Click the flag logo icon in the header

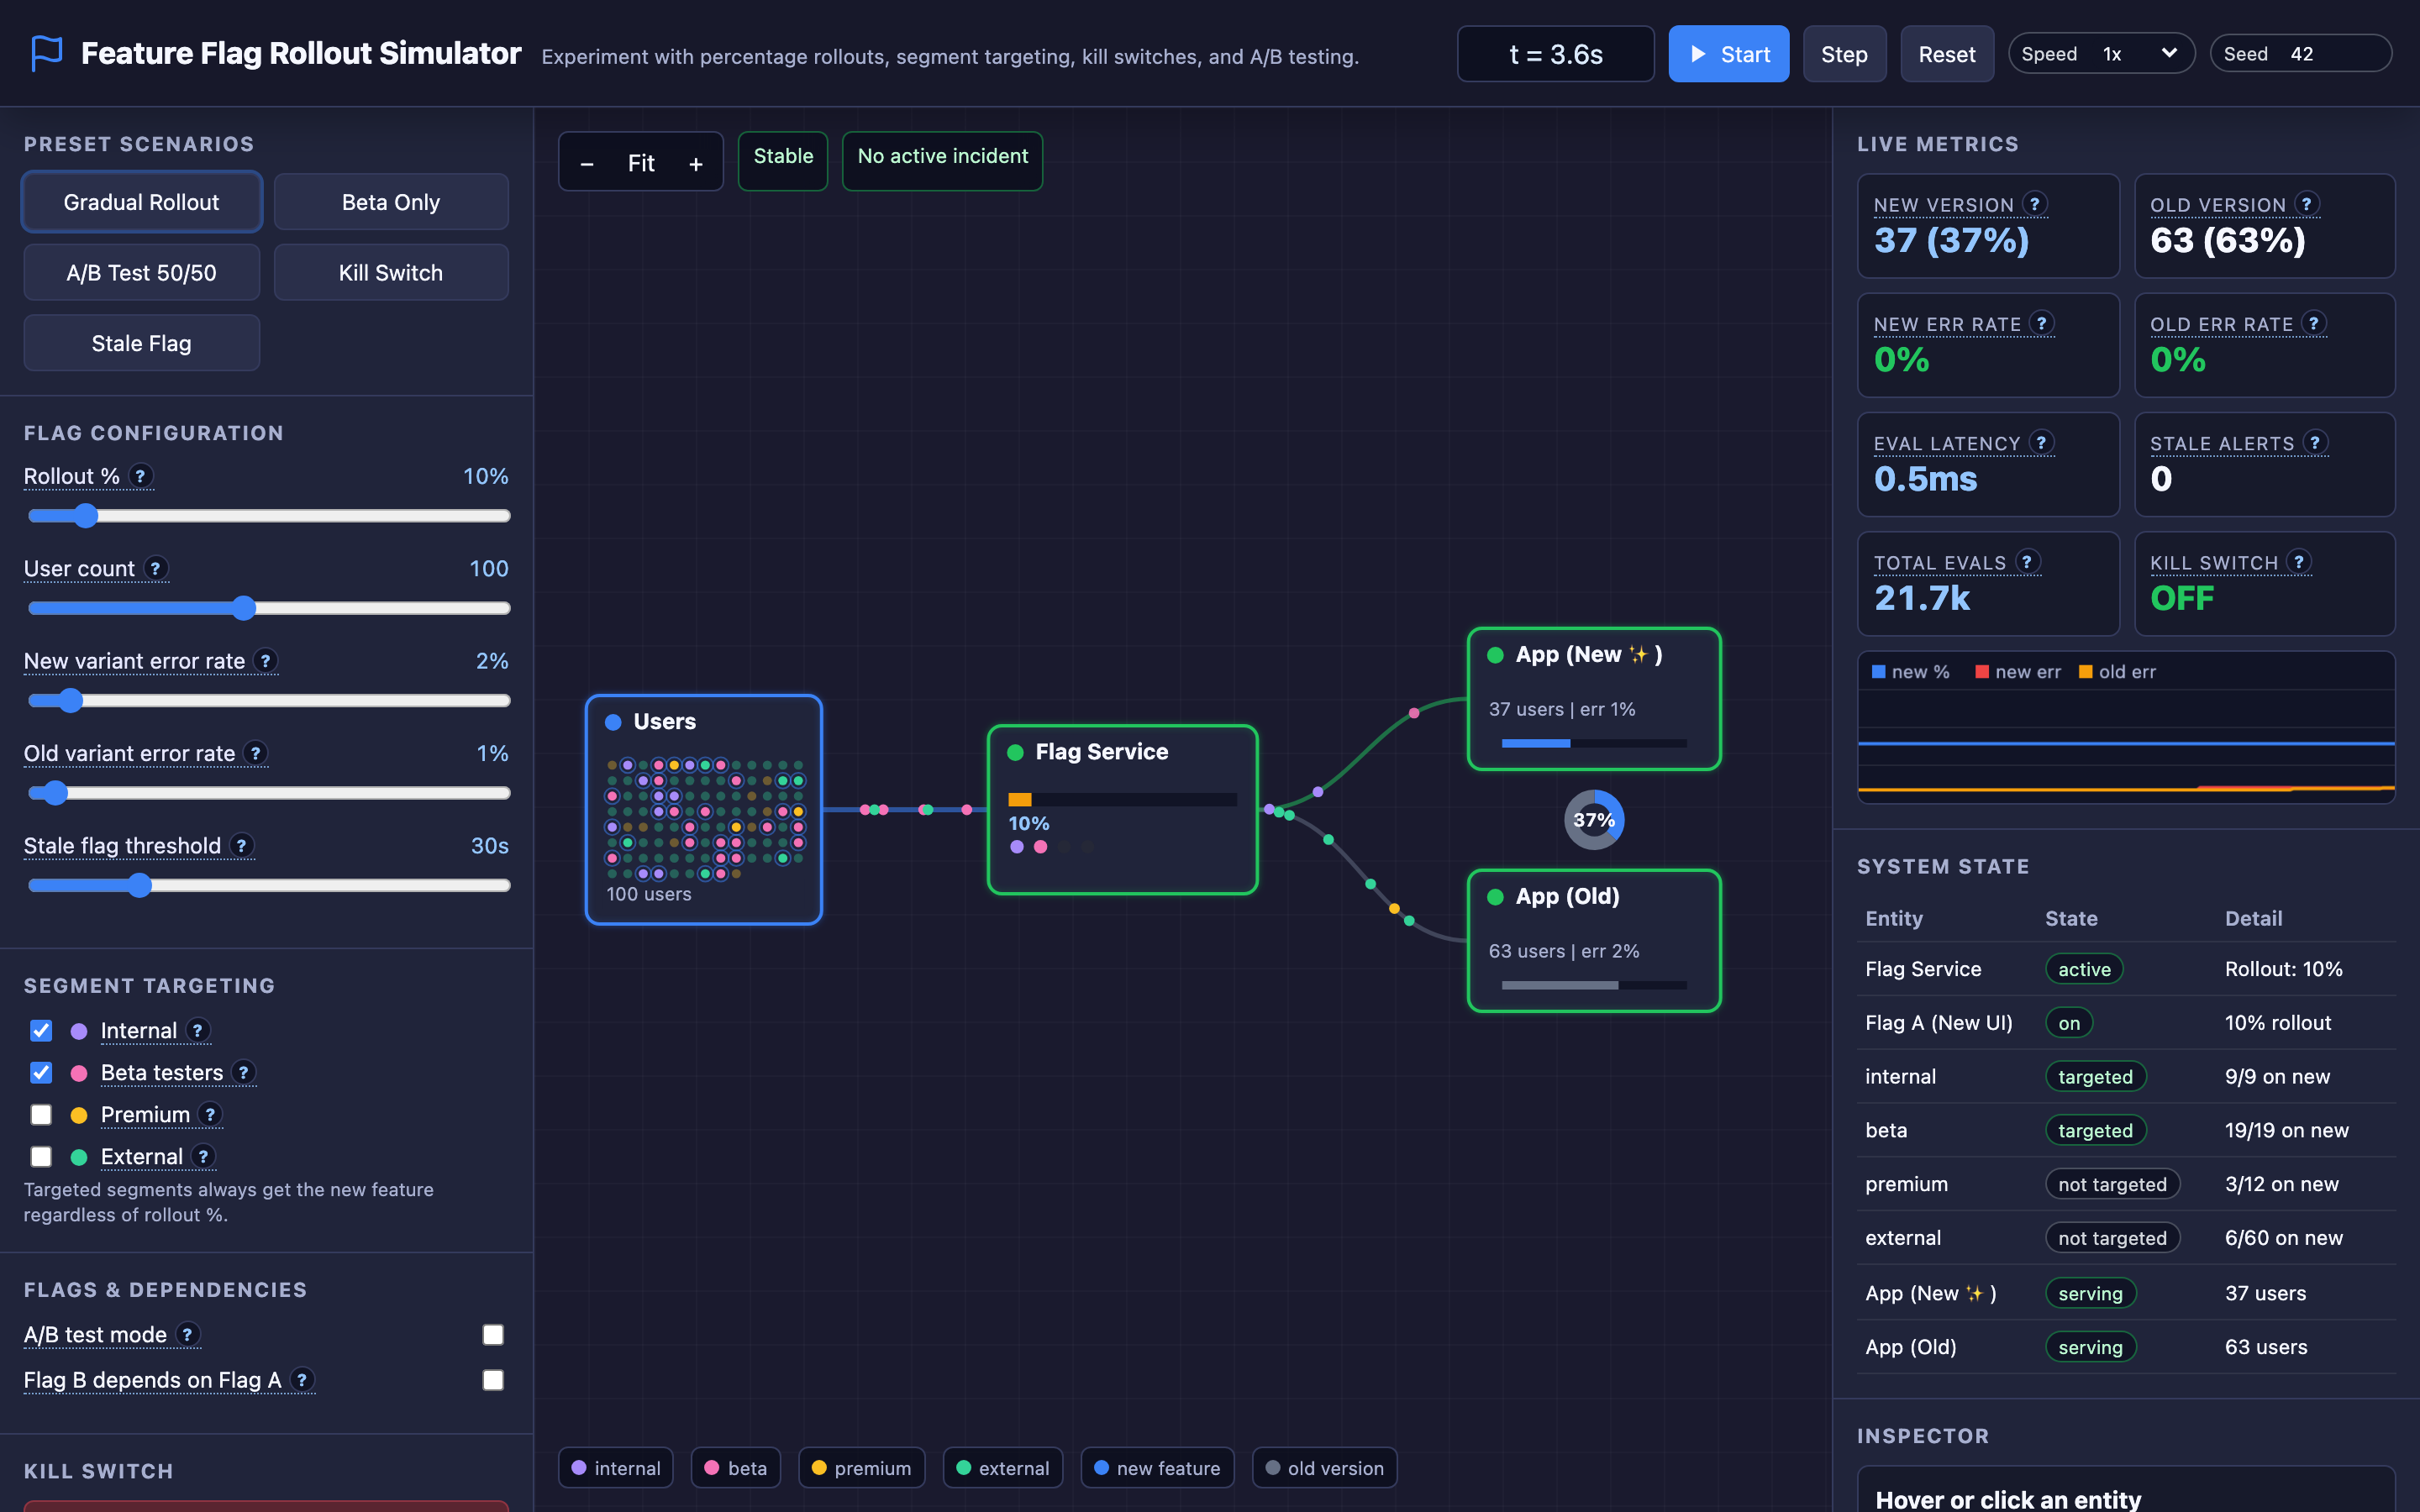[x=46, y=53]
